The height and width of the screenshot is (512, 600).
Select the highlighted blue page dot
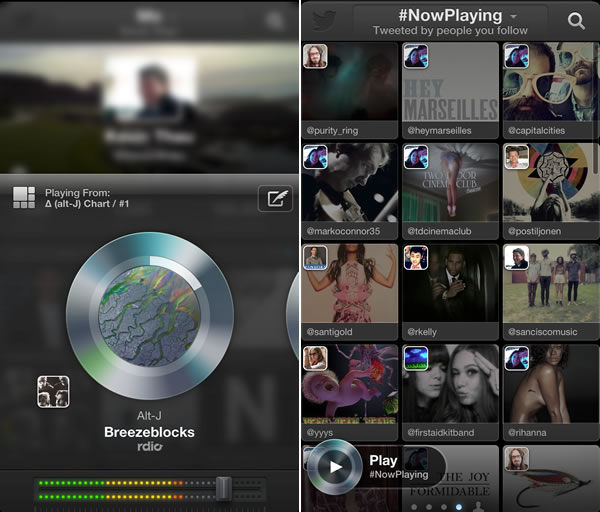tap(458, 507)
